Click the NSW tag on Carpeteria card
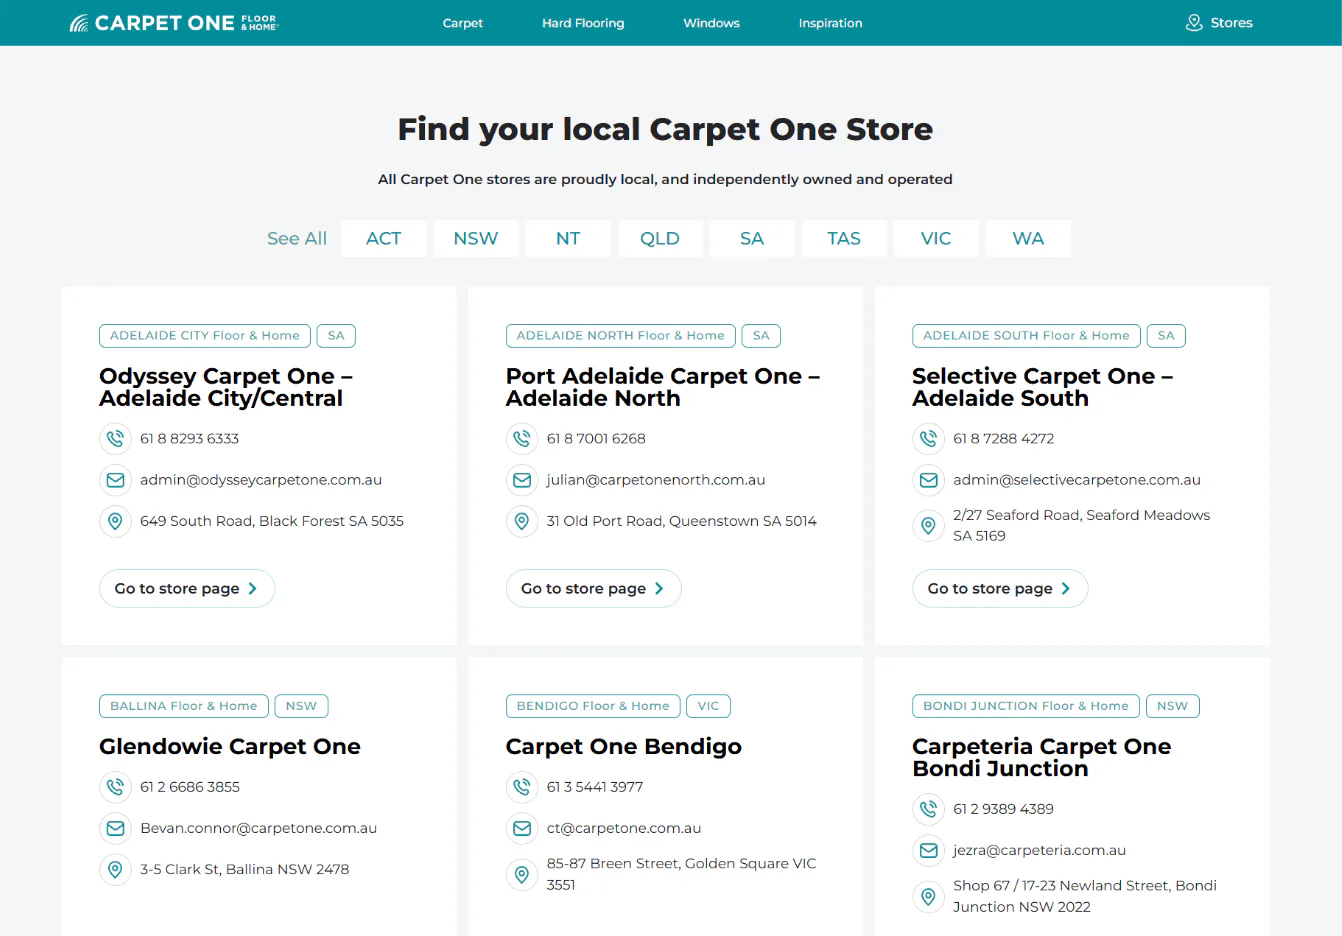 pyautogui.click(x=1173, y=706)
